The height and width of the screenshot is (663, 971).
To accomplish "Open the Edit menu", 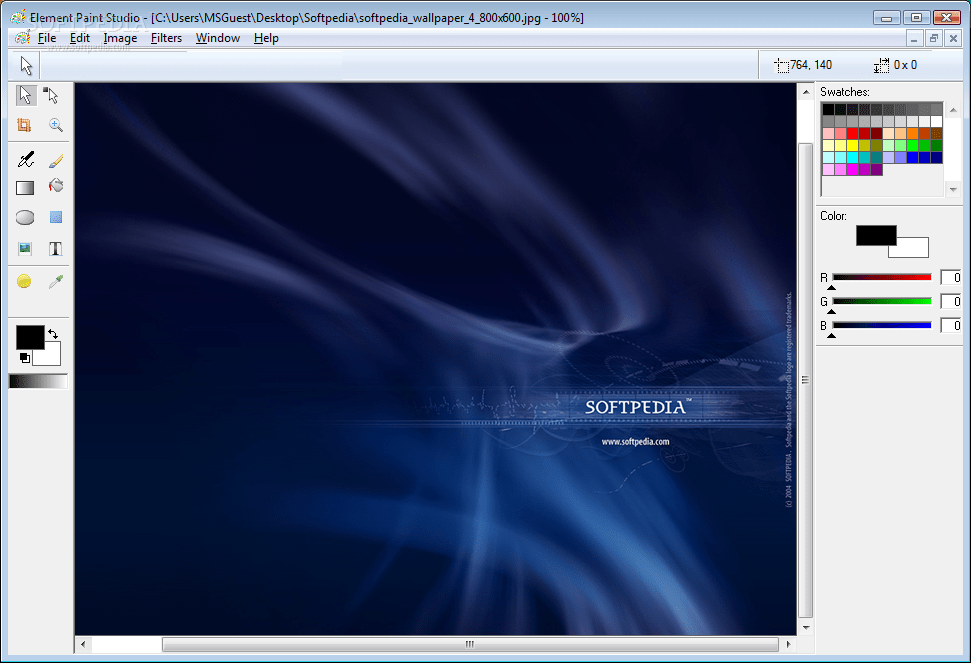I will tap(80, 38).
